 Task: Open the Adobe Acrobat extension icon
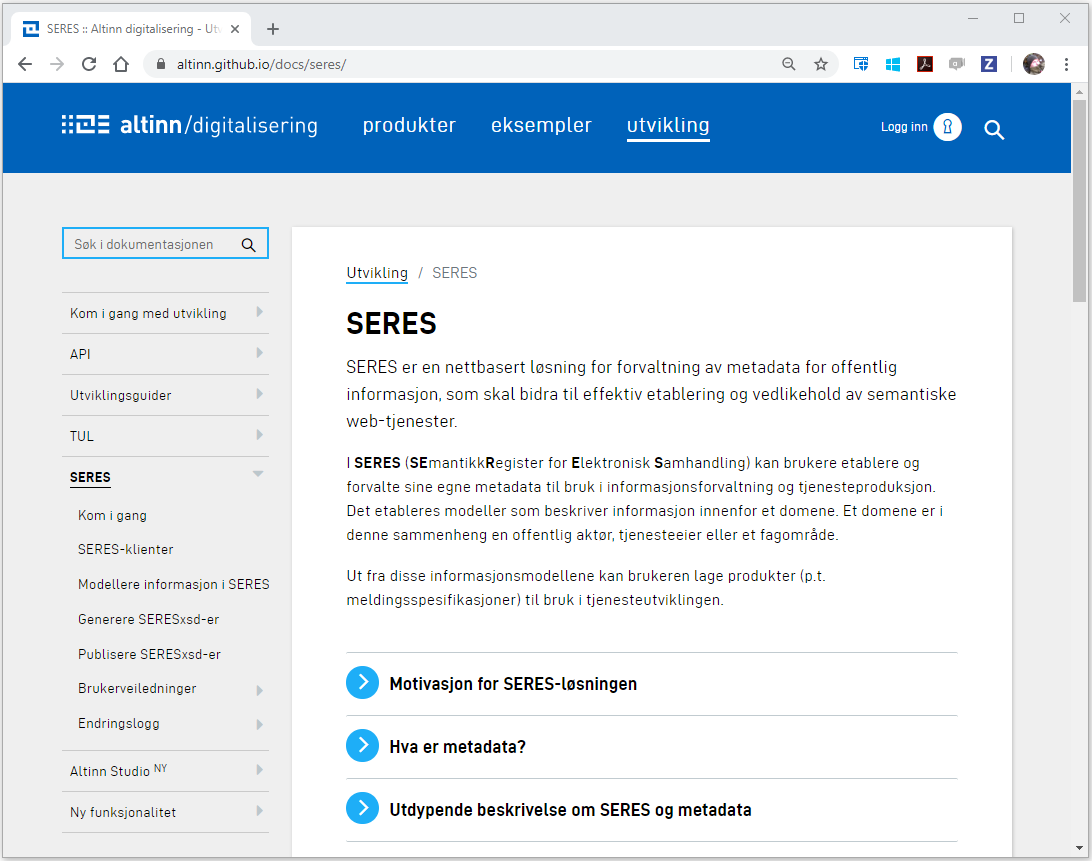tap(925, 64)
